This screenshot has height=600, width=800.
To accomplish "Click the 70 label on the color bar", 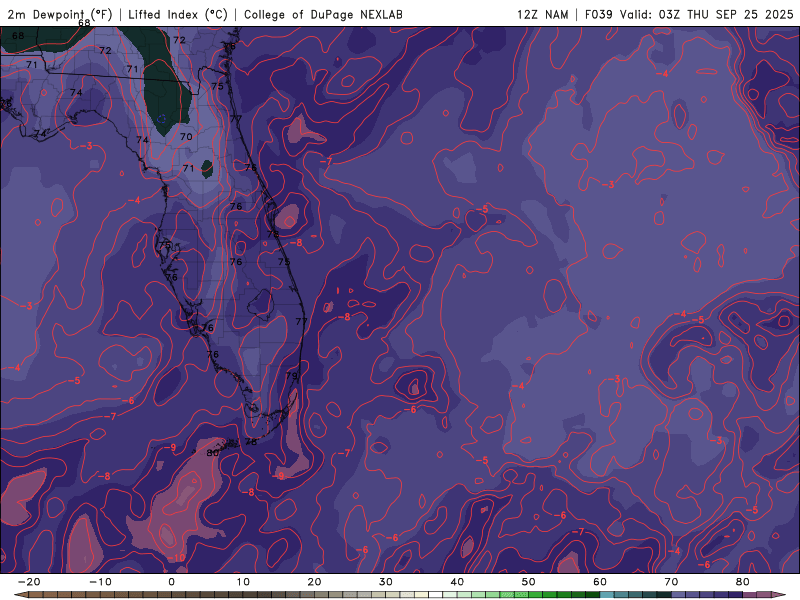I will [x=671, y=582].
